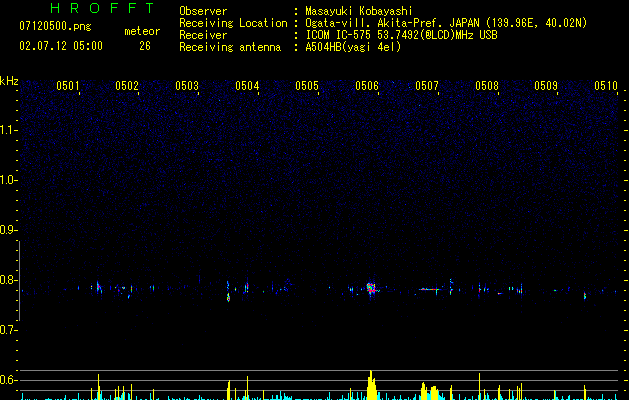Viewport: 629px width, 400px height.
Task: Click the kHz axis unit label
Action: (9, 81)
